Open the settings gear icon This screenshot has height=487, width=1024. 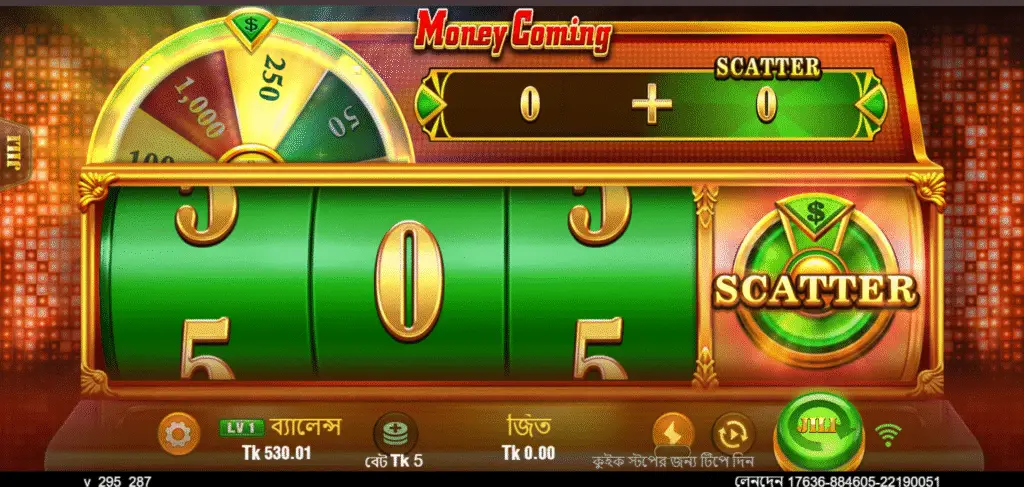tap(178, 433)
